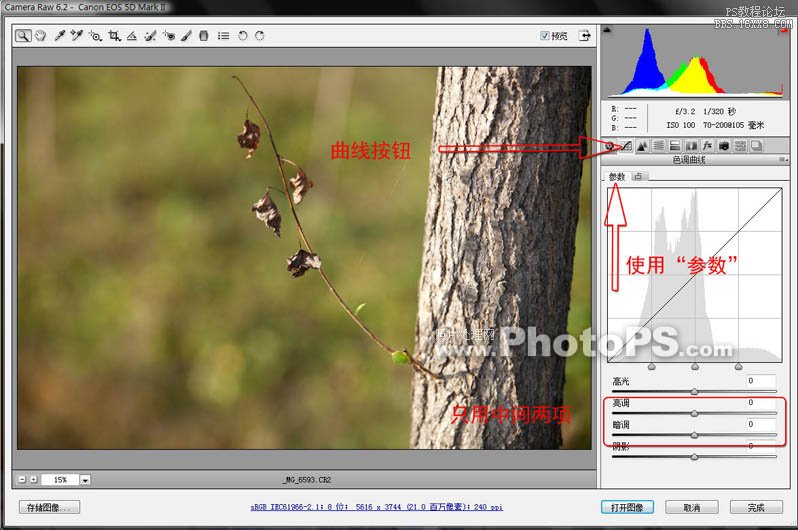Toggle full screen mode icon

tap(585, 36)
